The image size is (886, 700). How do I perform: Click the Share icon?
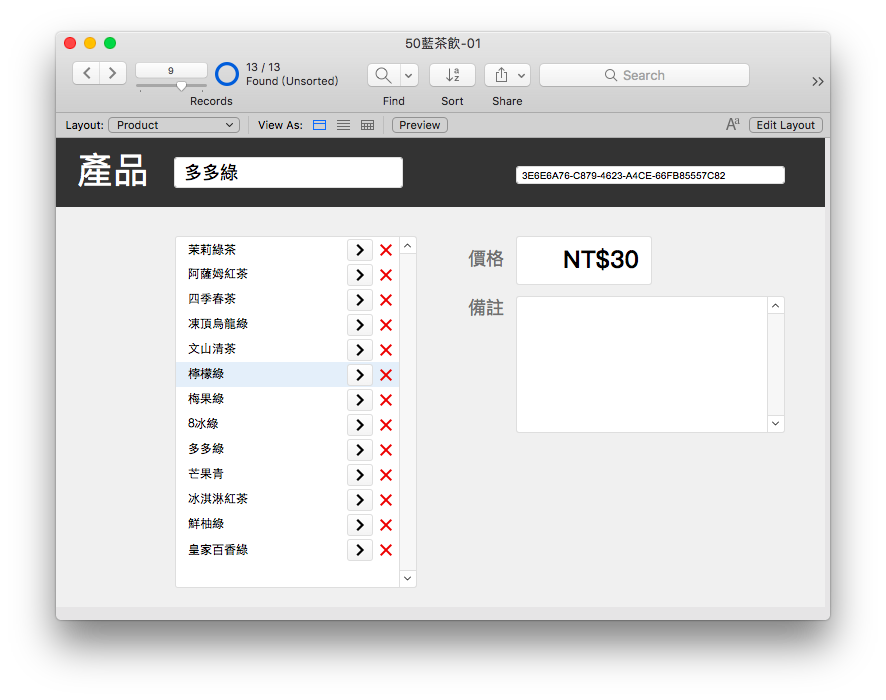[501, 75]
